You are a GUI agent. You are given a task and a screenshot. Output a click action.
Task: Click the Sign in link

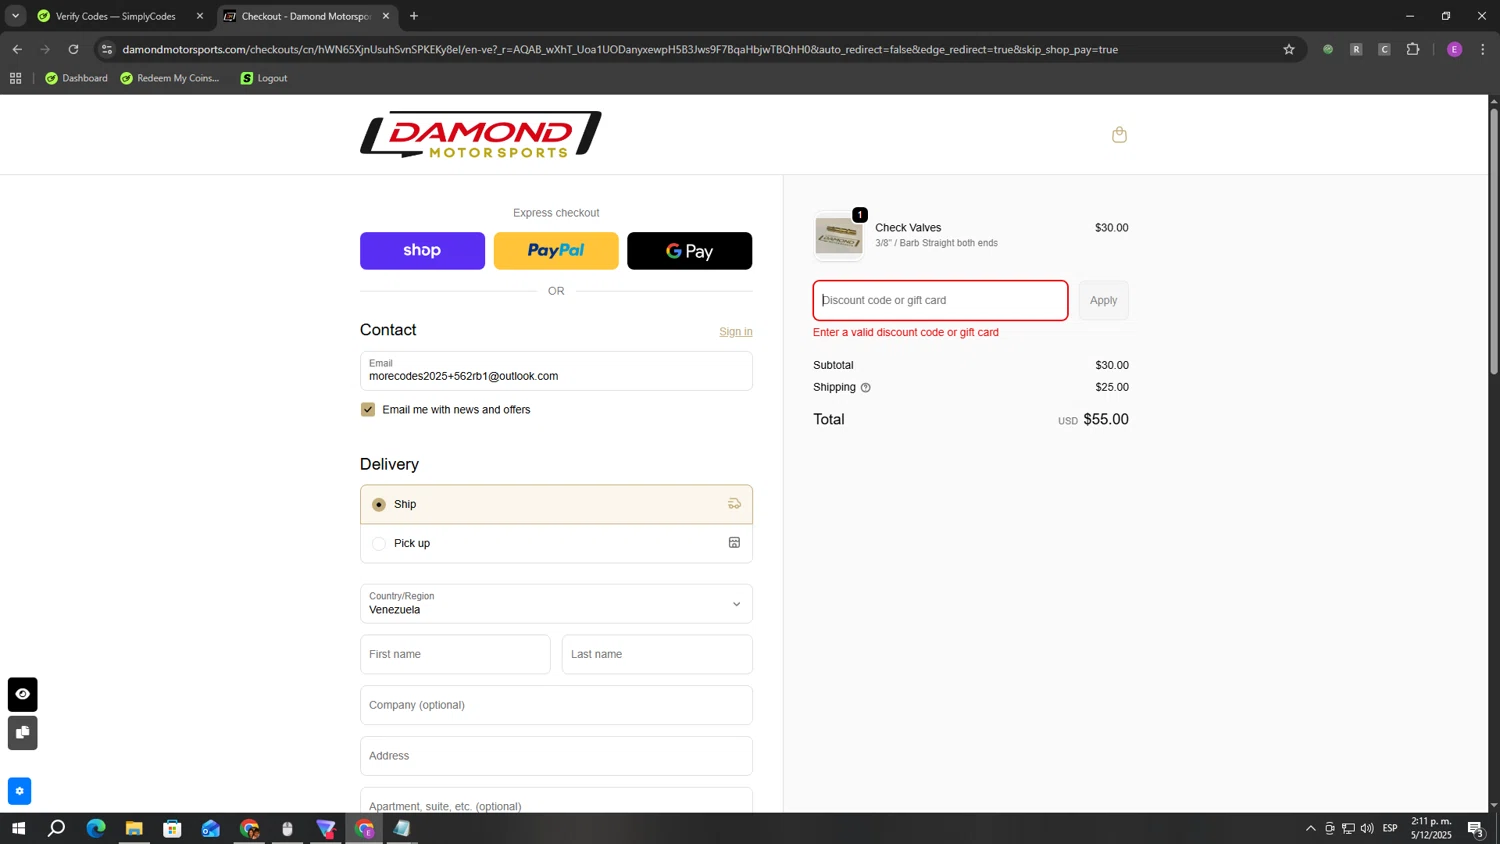click(x=736, y=332)
